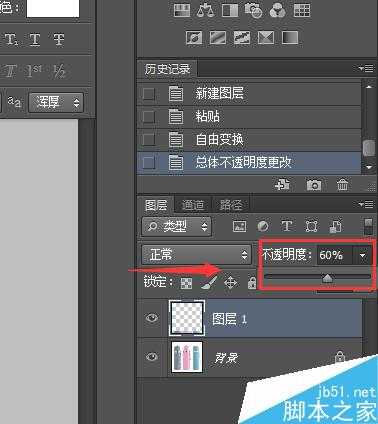Add a Gradient Map adjustment layer
Image resolution: width=378 pixels, height=424 pixels.
290,37
